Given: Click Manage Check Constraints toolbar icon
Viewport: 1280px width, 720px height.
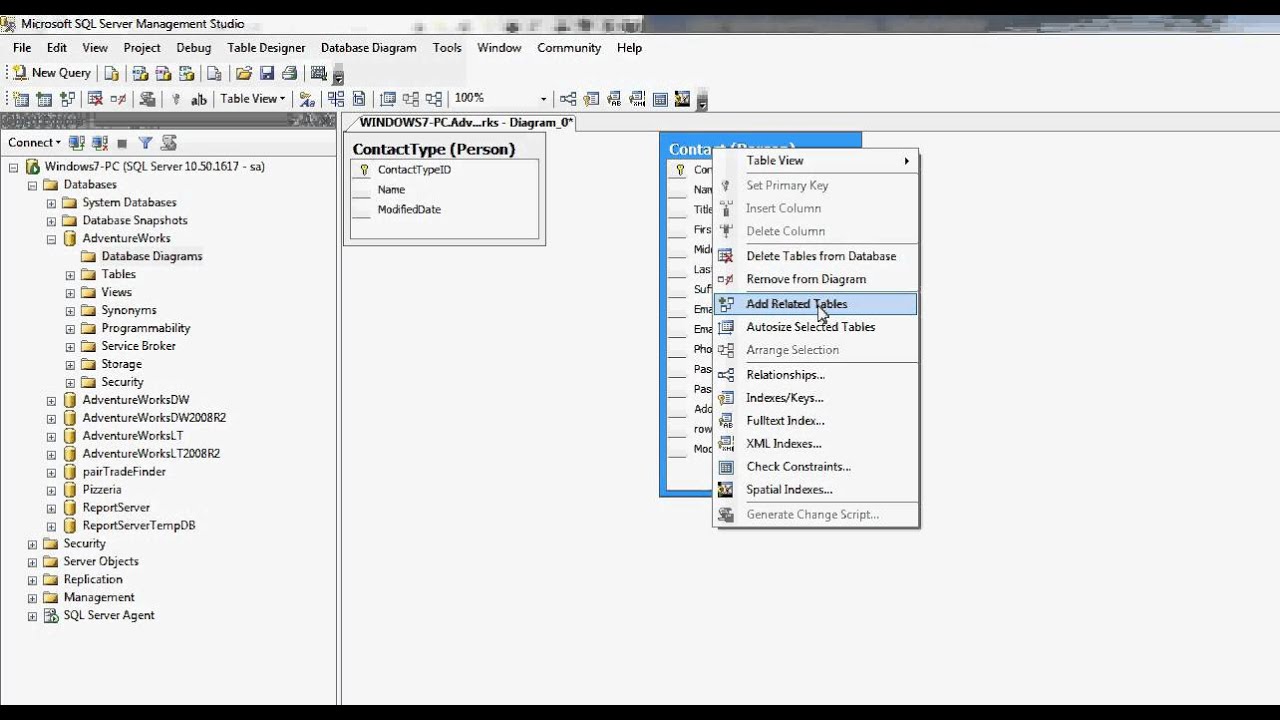Looking at the screenshot, I should pyautogui.click(x=660, y=99).
